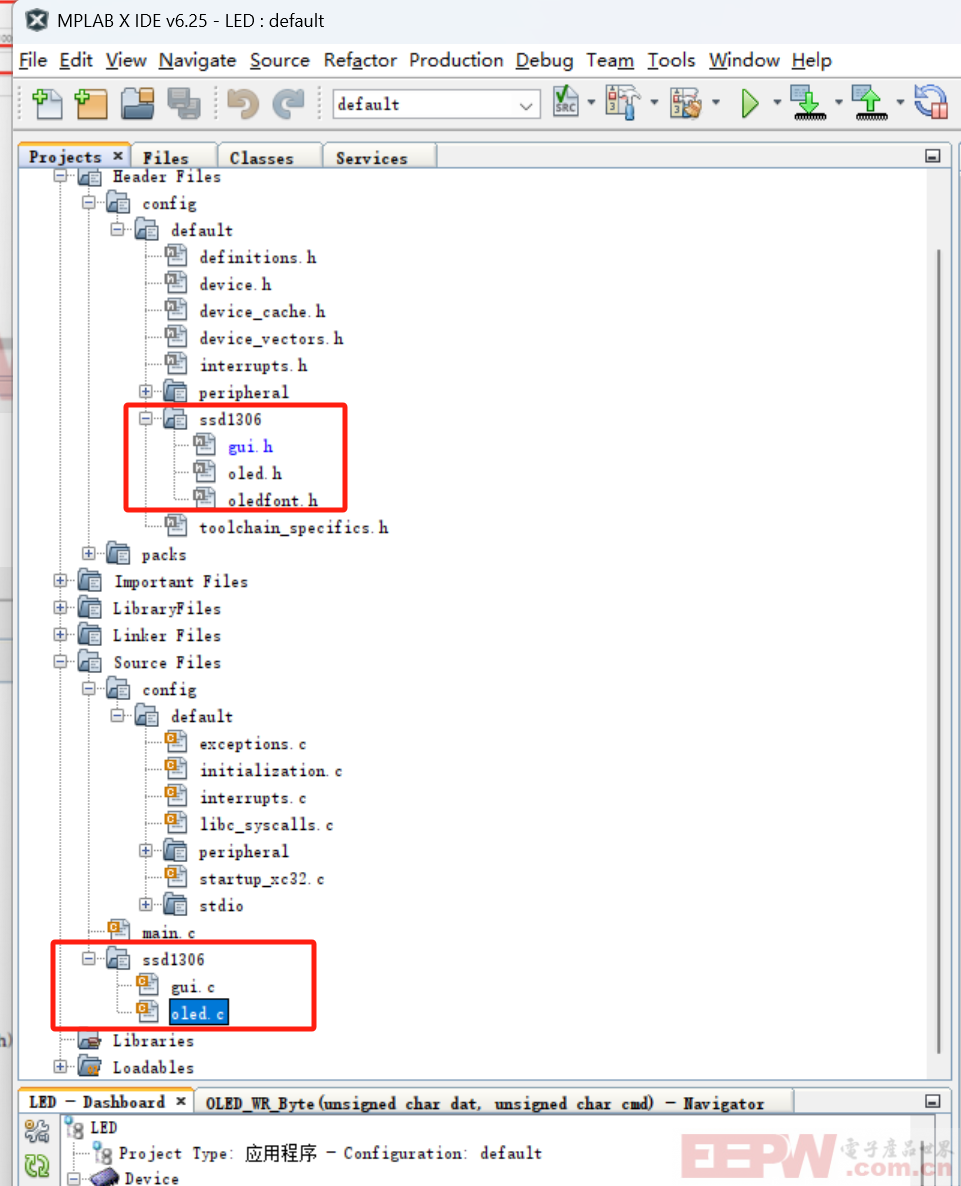Image resolution: width=961 pixels, height=1186 pixels.
Task: Expand the stdio folder
Action: [x=146, y=905]
